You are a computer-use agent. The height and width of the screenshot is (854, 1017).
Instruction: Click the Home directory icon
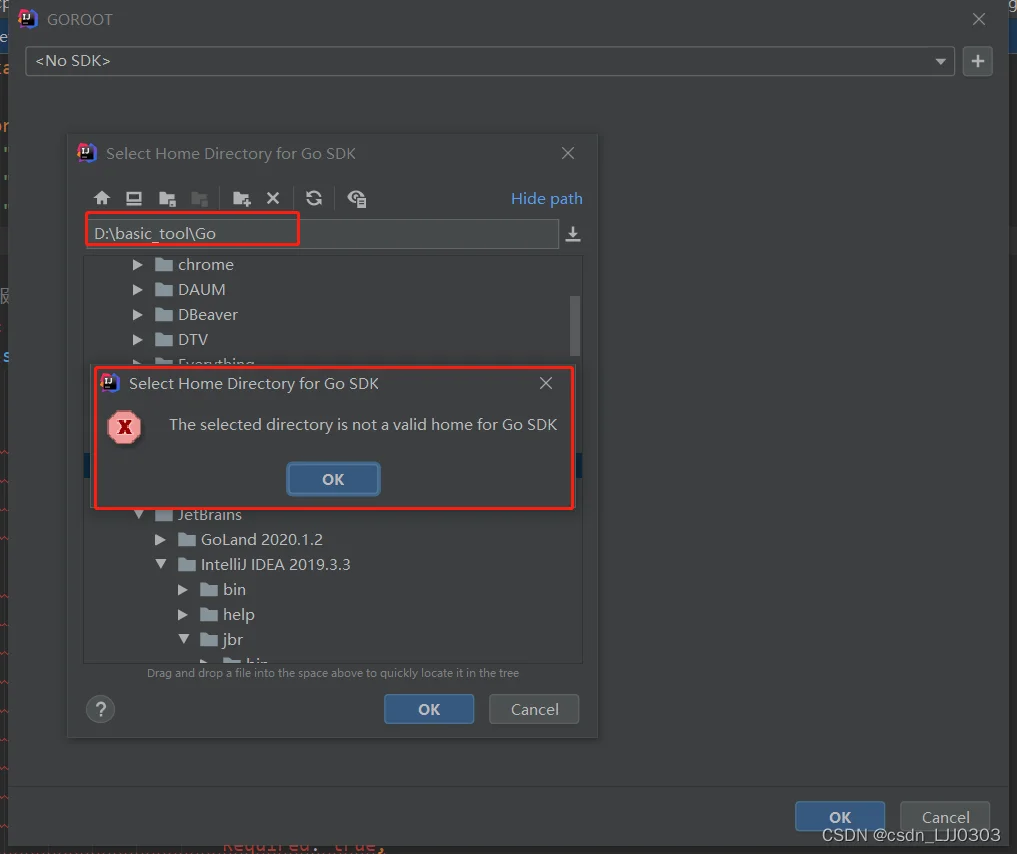coord(101,198)
